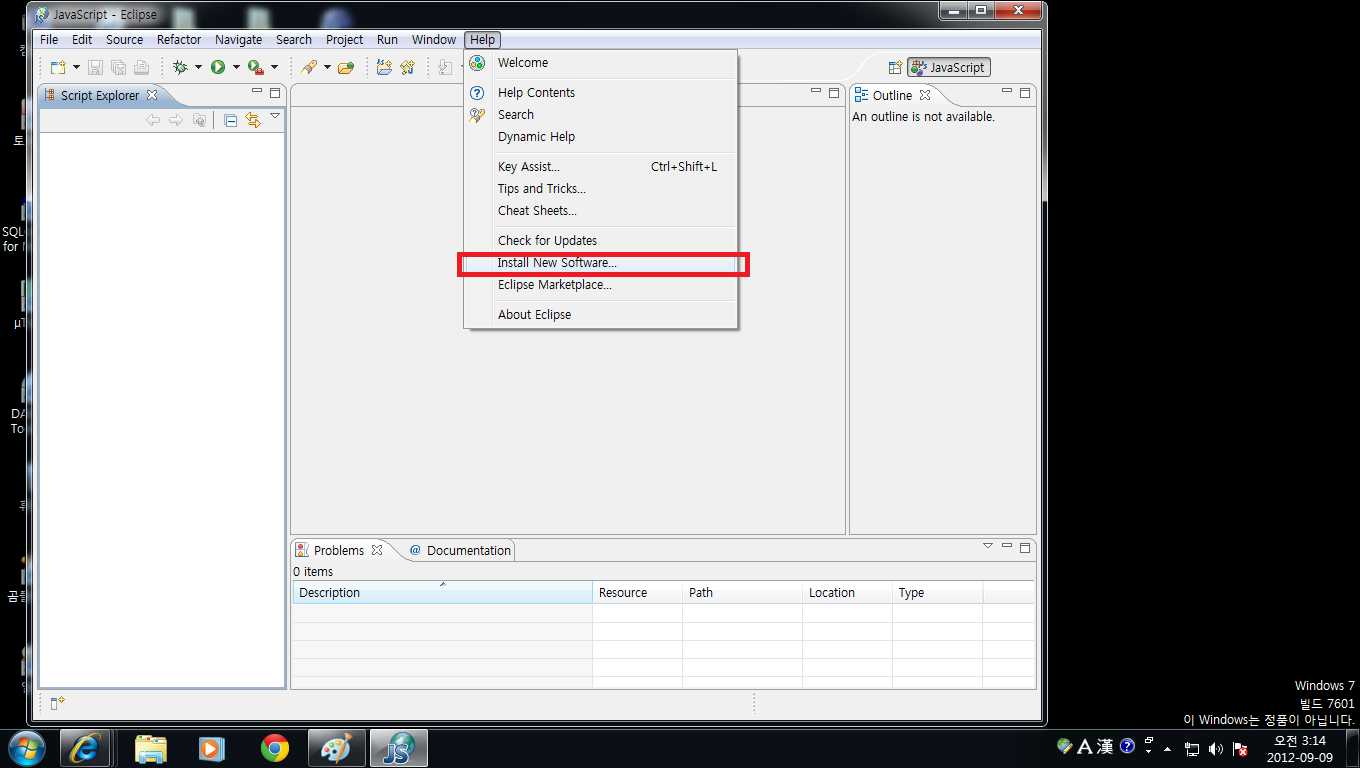Click the Debug bug icon in toolbar

180,67
